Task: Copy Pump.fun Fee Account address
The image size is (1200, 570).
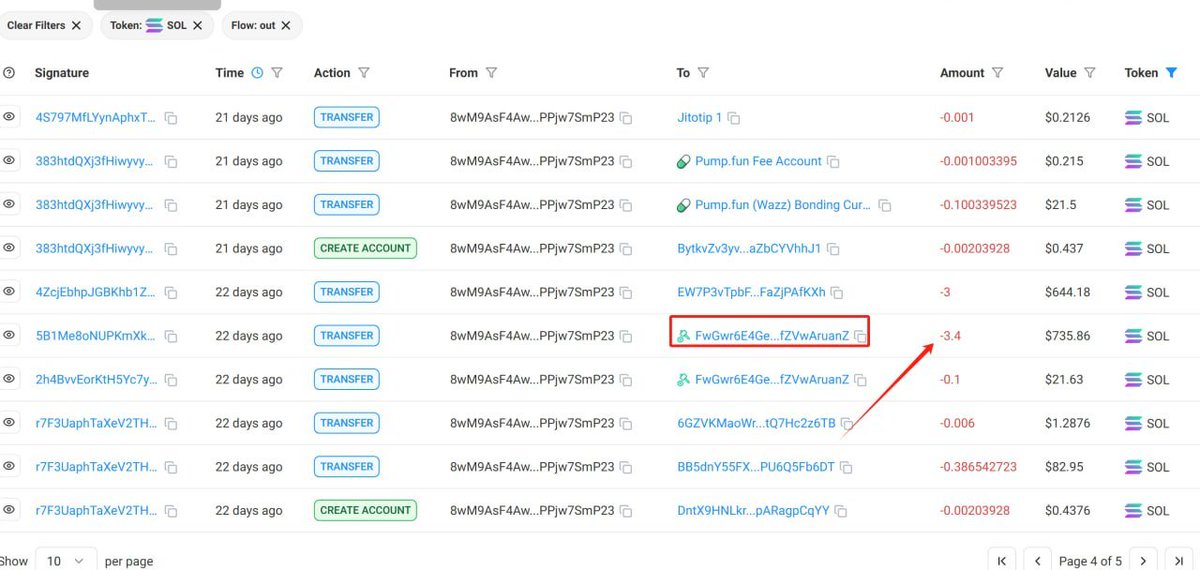Action: pyautogui.click(x=833, y=162)
